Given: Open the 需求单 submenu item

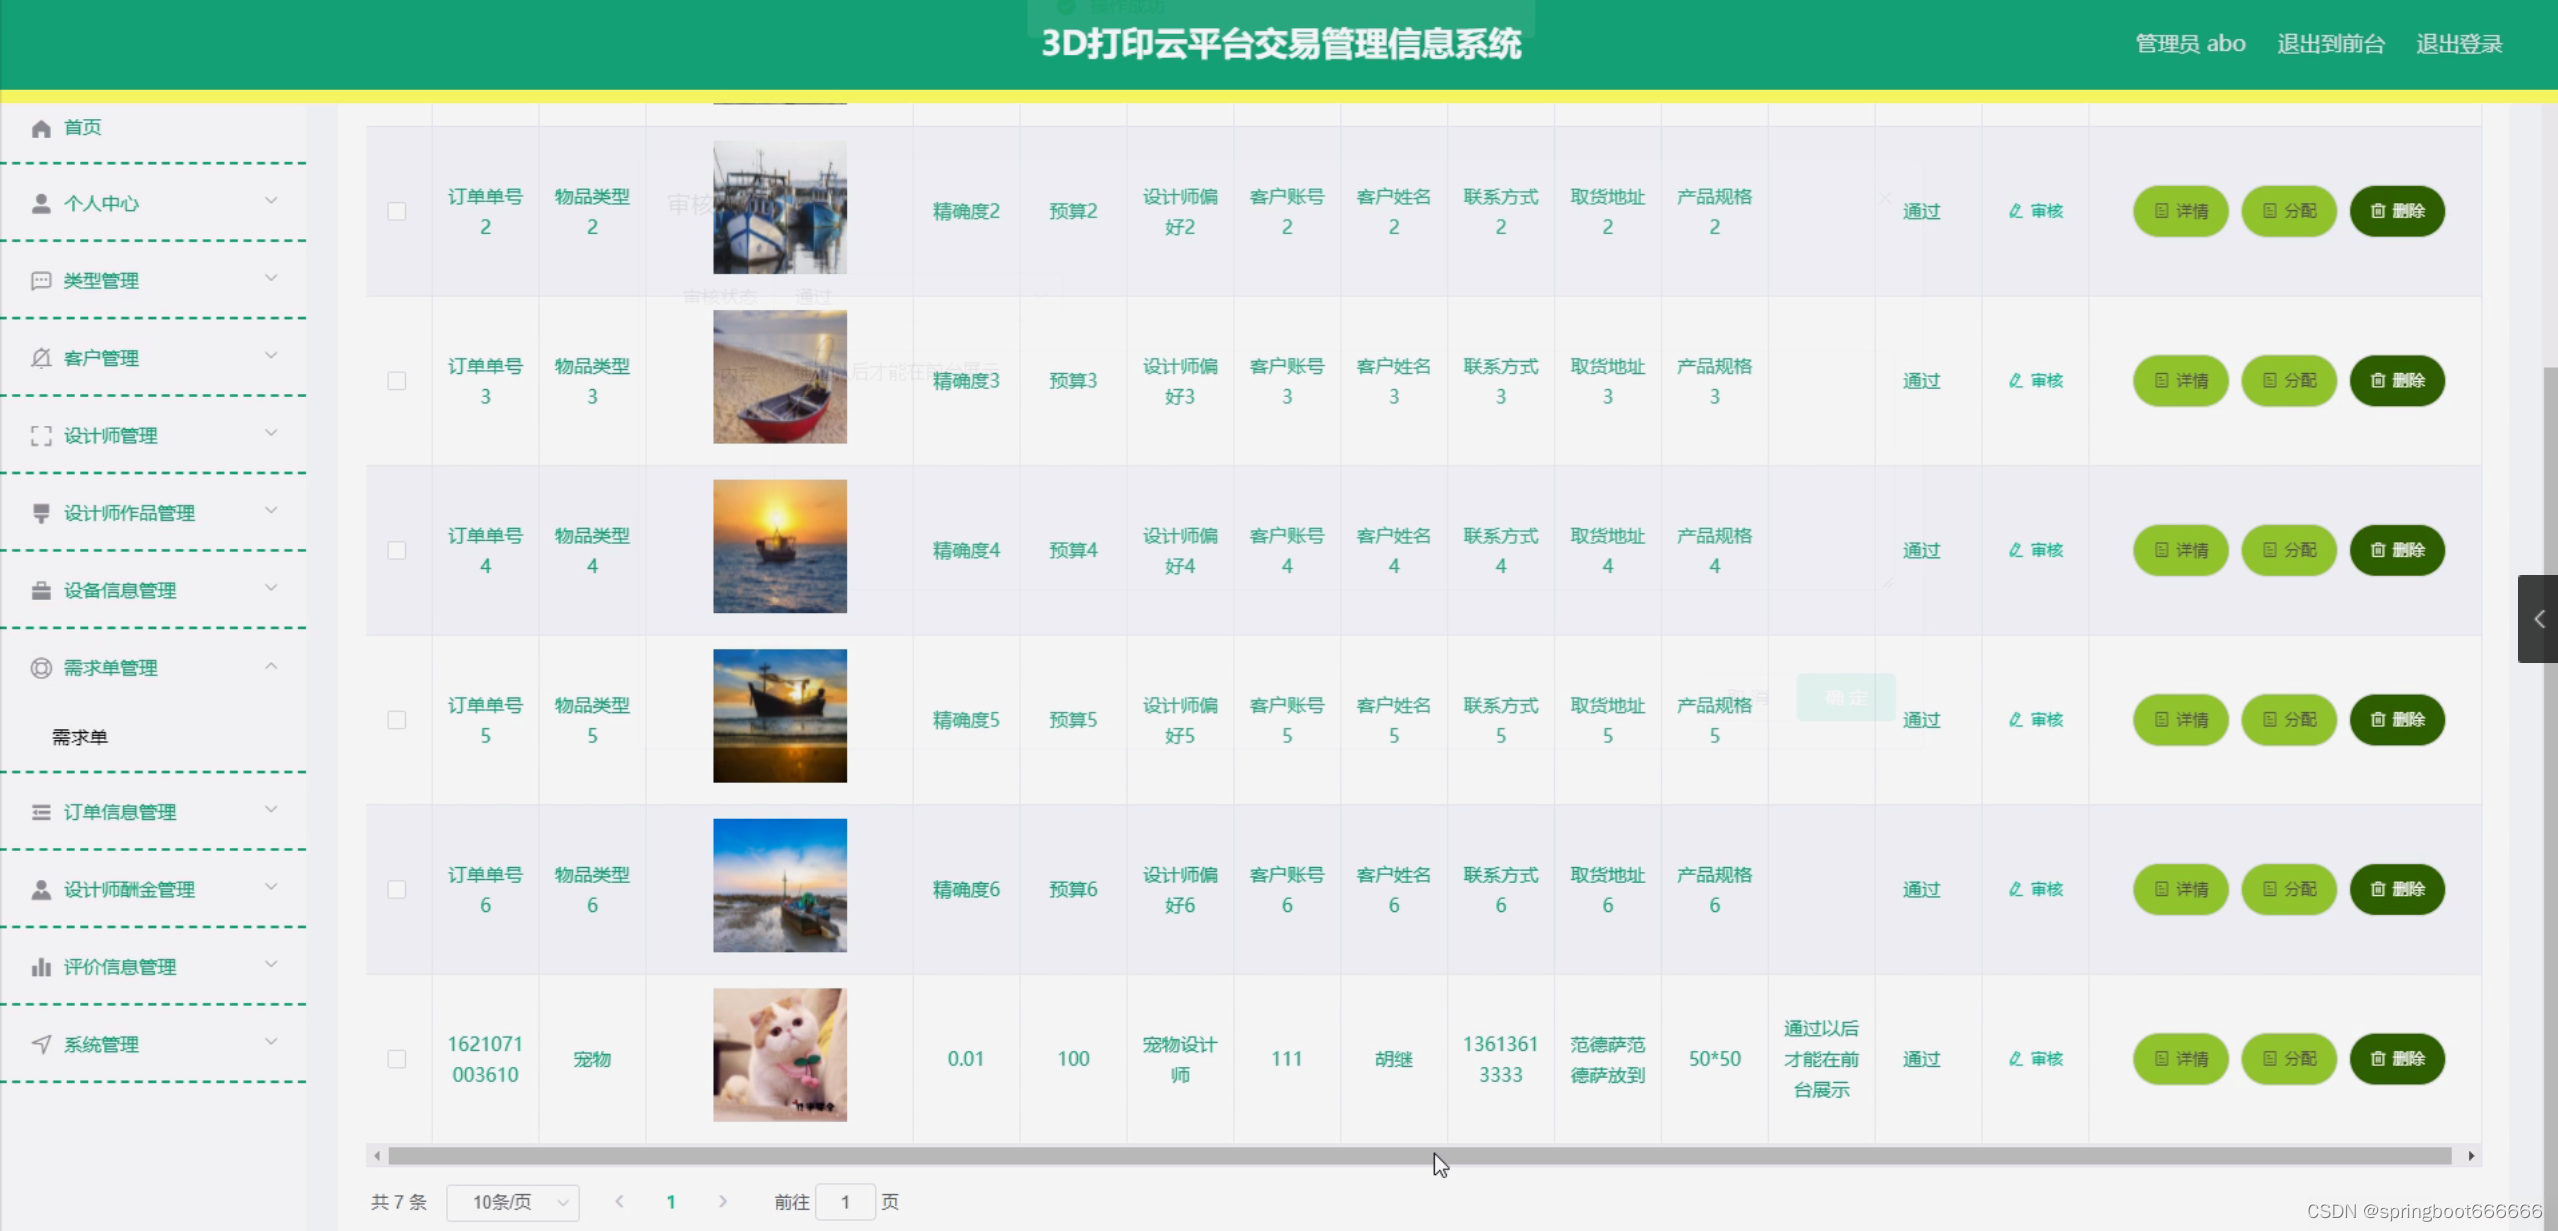Looking at the screenshot, I should click(80, 737).
